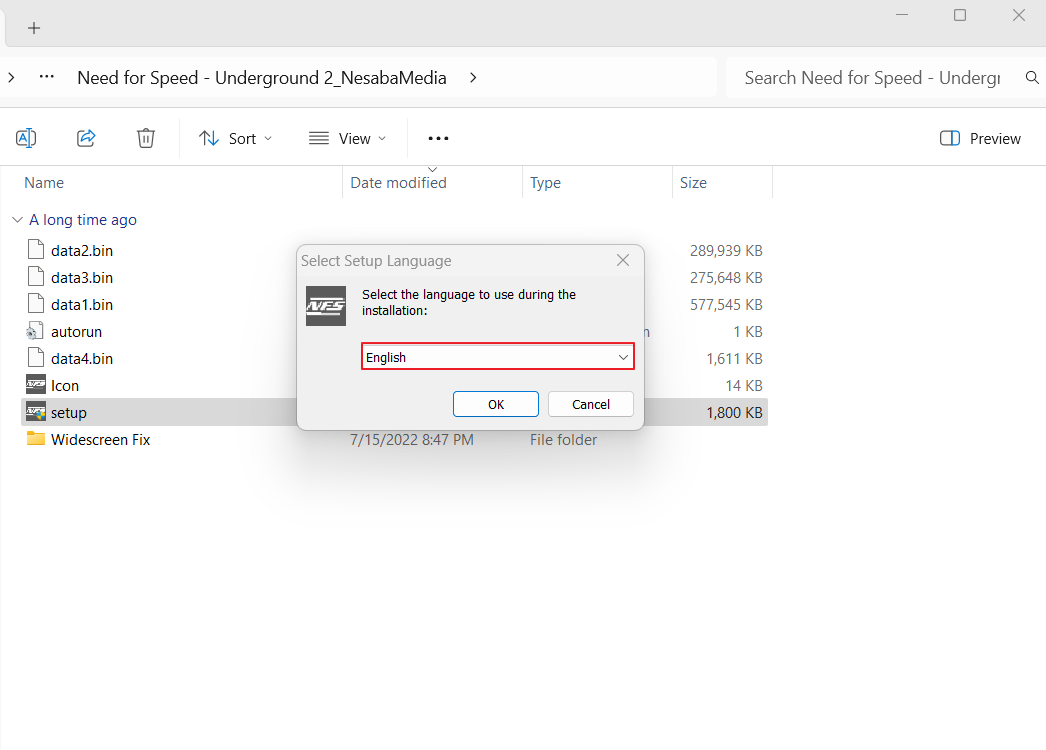Click the file name 'setup'
1046x750 pixels.
coord(69,413)
